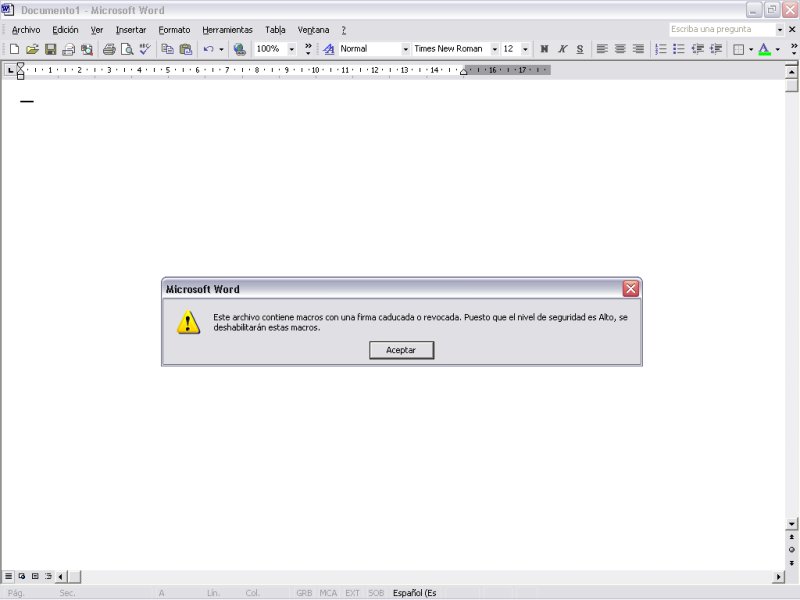The image size is (800, 600).
Task: Run the spelling and grammar check
Action: click(145, 49)
